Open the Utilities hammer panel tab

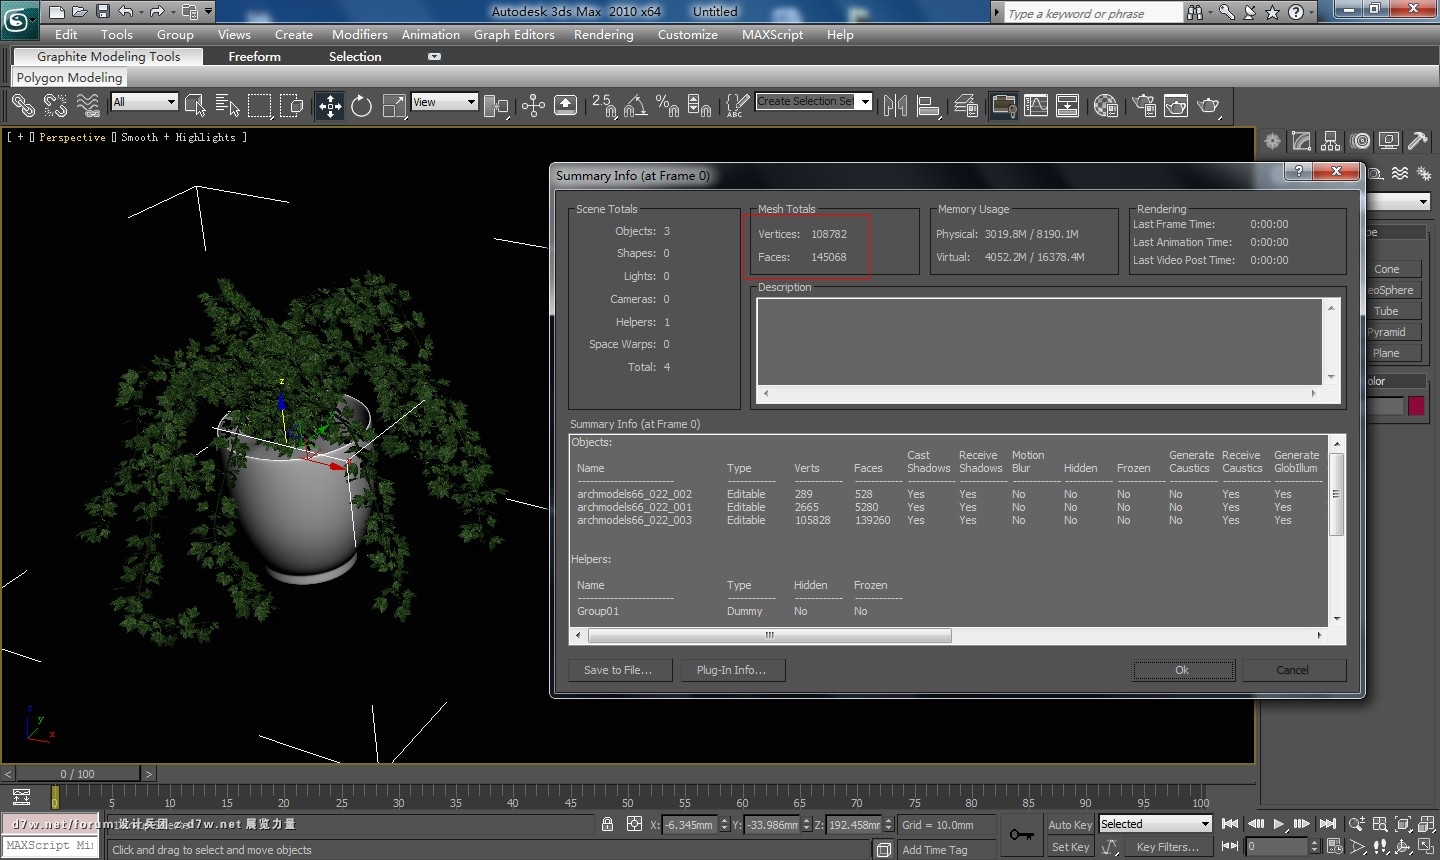(x=1418, y=141)
